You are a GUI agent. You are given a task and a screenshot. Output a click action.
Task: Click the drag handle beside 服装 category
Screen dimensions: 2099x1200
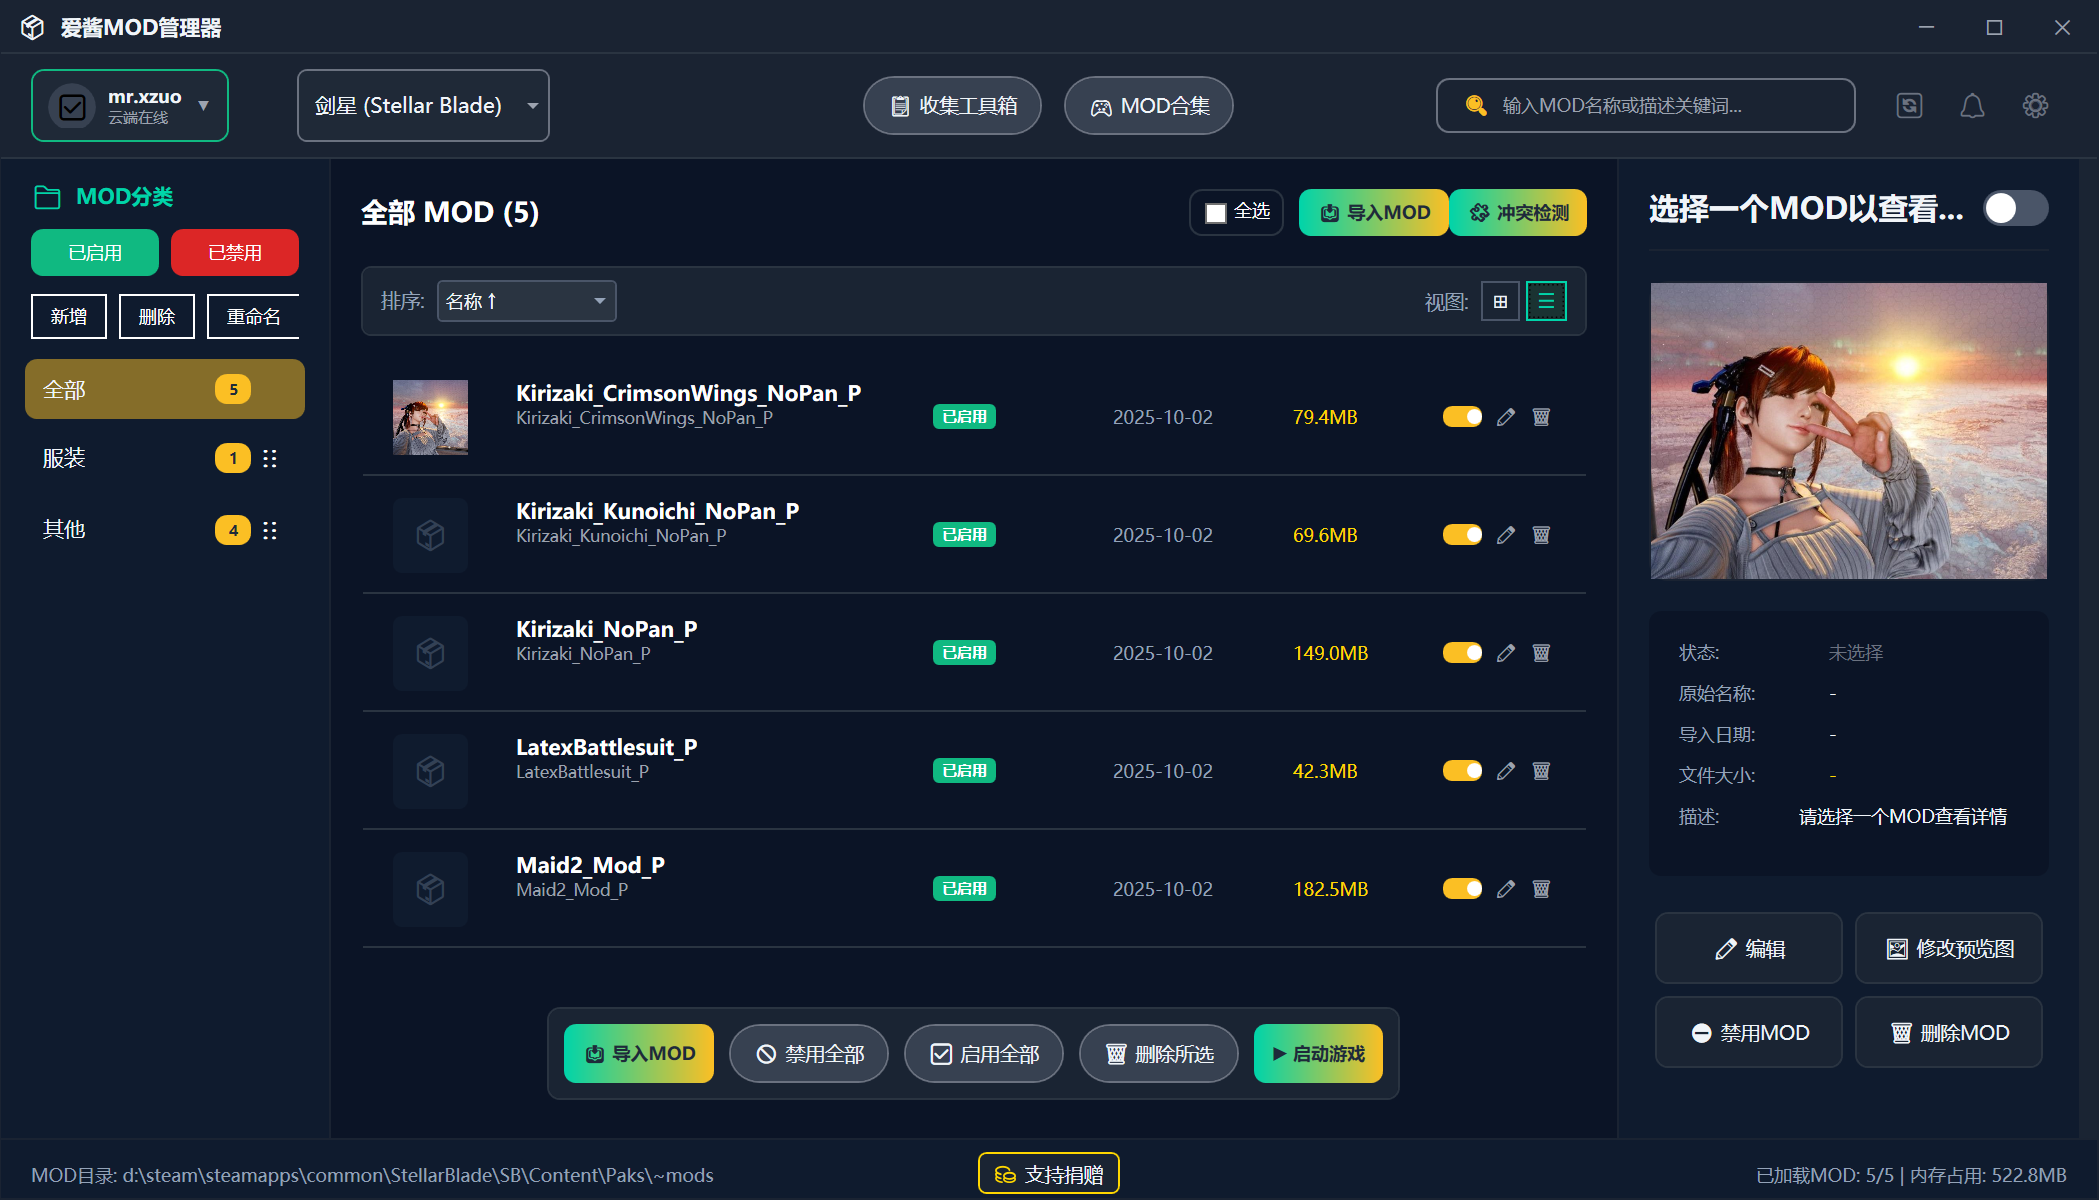click(x=269, y=458)
